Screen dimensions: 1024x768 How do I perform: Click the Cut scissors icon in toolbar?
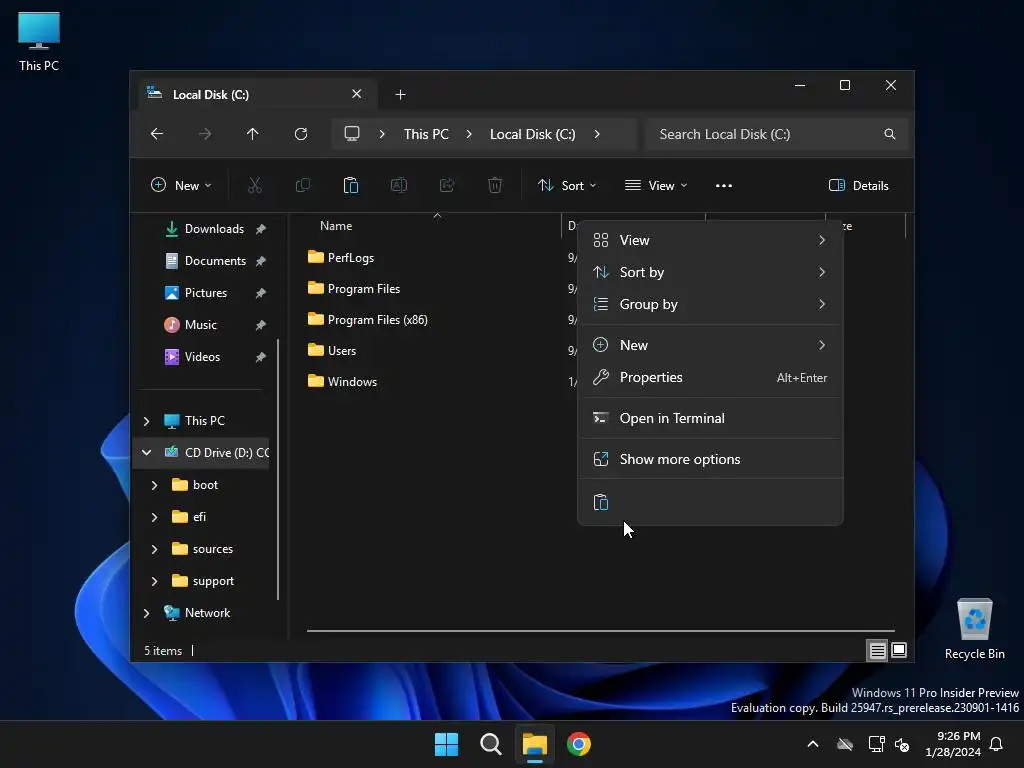pyautogui.click(x=255, y=185)
